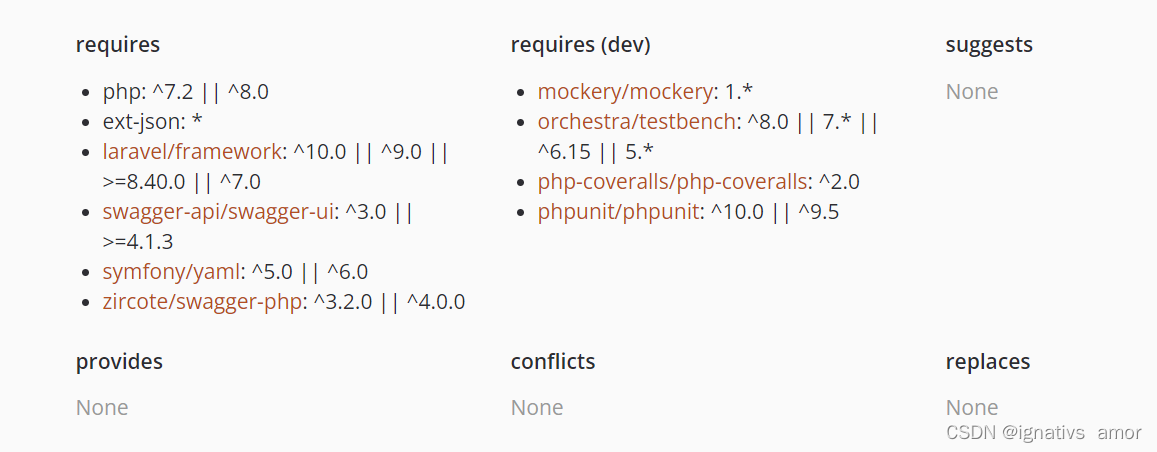The height and width of the screenshot is (452, 1157).
Task: Click the 'suggests' section heading
Action: click(989, 45)
